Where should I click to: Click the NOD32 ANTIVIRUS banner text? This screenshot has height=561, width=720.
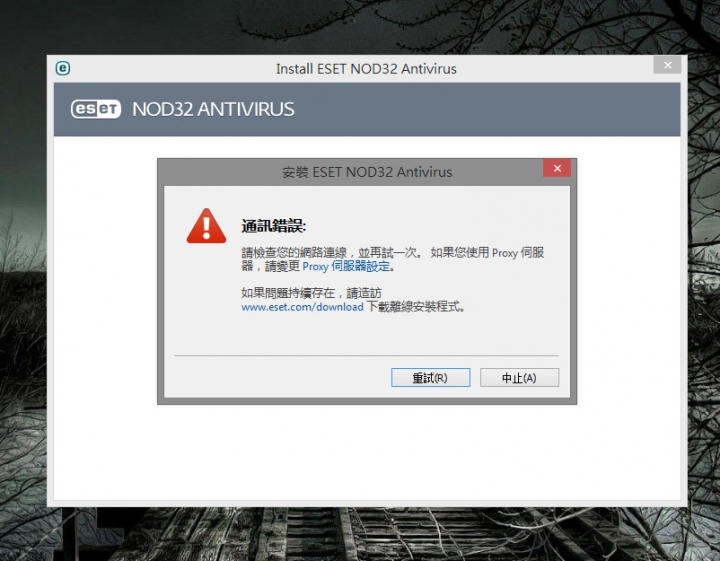pyautogui.click(x=213, y=109)
